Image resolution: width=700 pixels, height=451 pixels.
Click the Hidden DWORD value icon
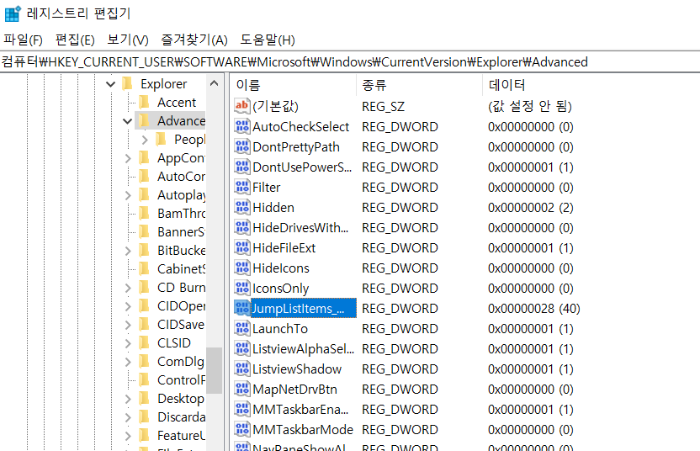point(242,207)
